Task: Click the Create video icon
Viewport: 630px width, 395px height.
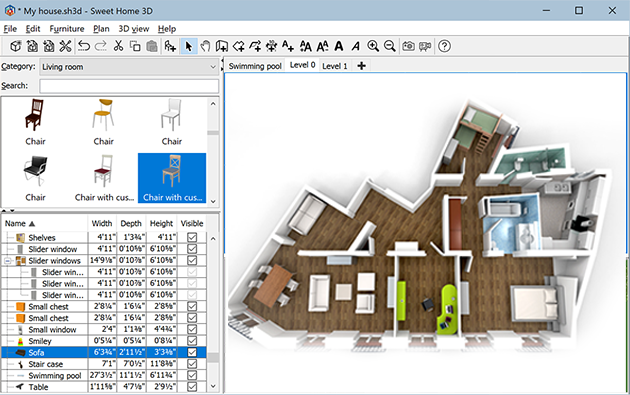Action: [425, 46]
